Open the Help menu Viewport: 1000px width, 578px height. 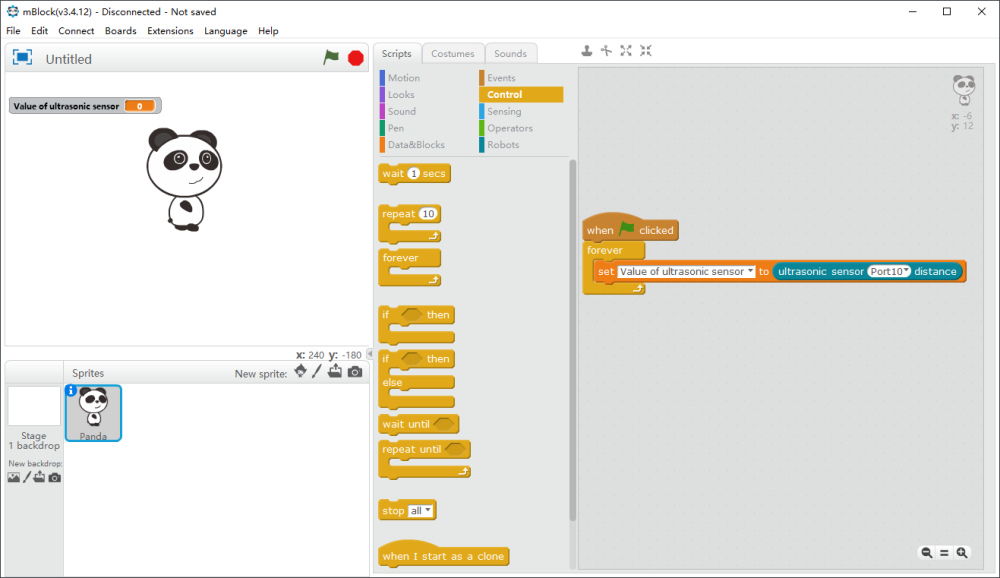[x=268, y=31]
